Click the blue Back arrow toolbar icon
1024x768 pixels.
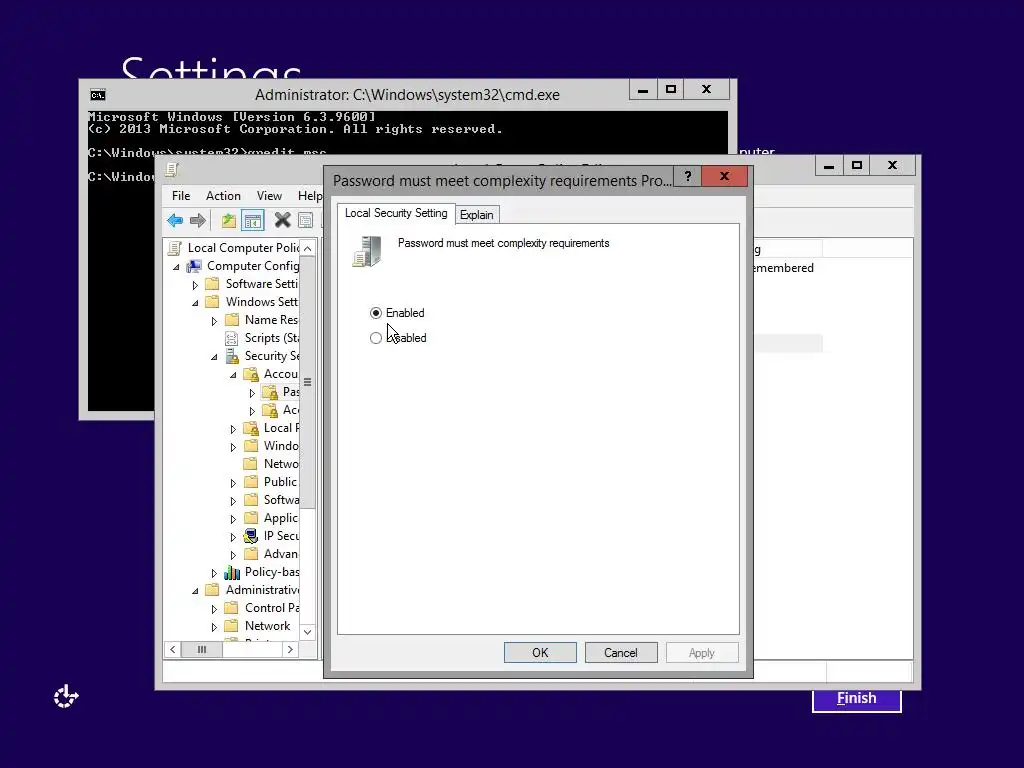(x=174, y=221)
